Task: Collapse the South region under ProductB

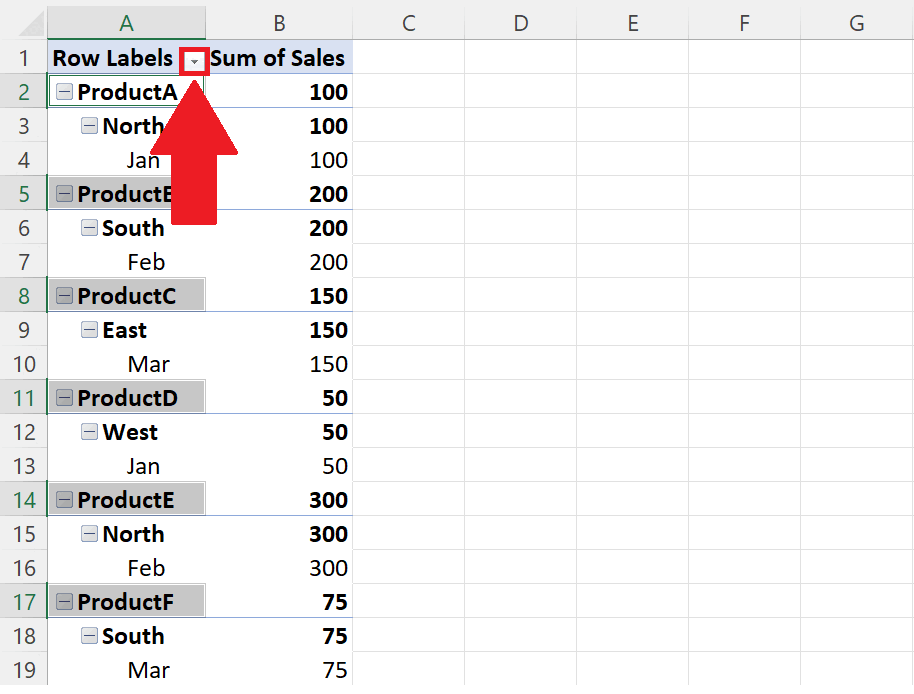Action: coord(89,228)
